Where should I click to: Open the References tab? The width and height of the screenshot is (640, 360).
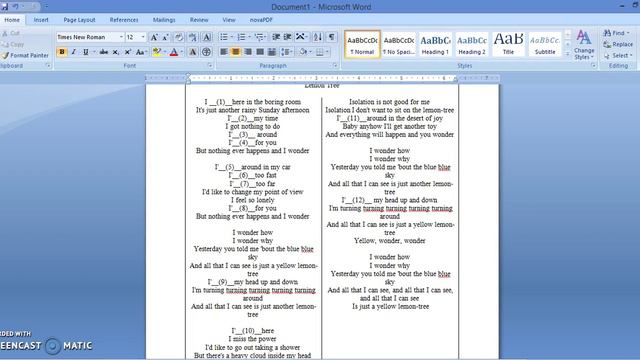pos(124,20)
